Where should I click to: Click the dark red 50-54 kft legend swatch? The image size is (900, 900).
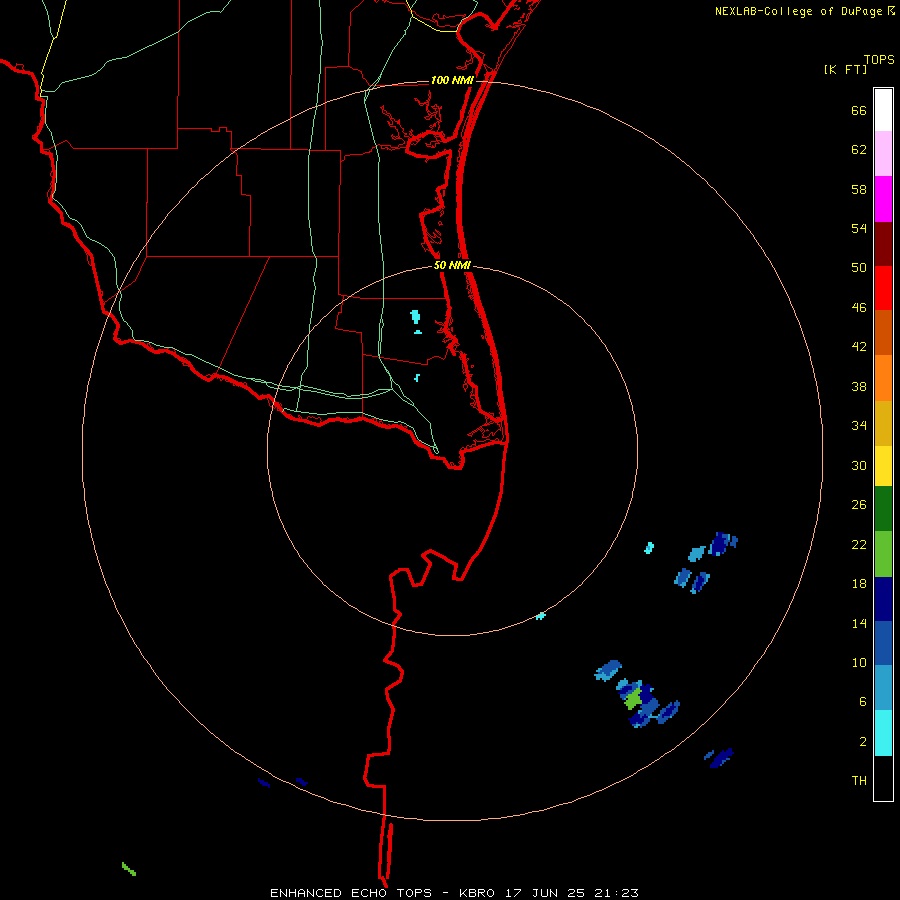click(883, 244)
